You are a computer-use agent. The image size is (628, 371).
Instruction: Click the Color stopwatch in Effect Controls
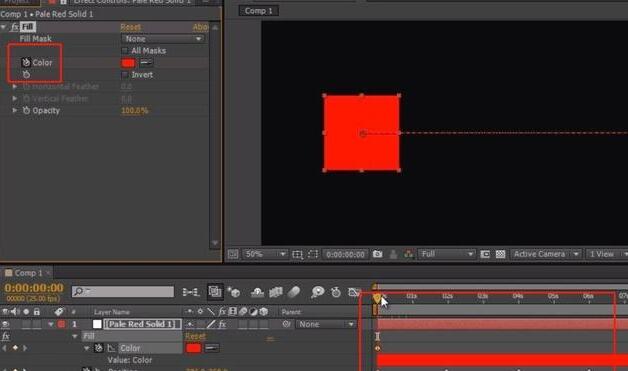[26, 63]
